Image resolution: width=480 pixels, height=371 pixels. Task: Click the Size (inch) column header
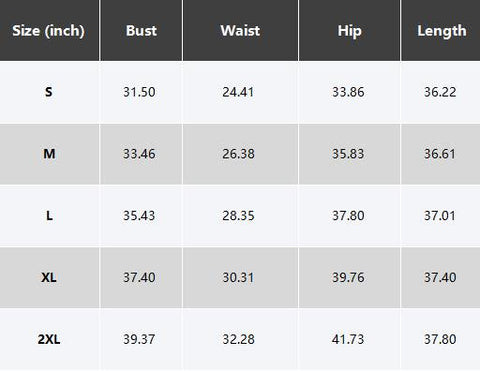(x=49, y=31)
